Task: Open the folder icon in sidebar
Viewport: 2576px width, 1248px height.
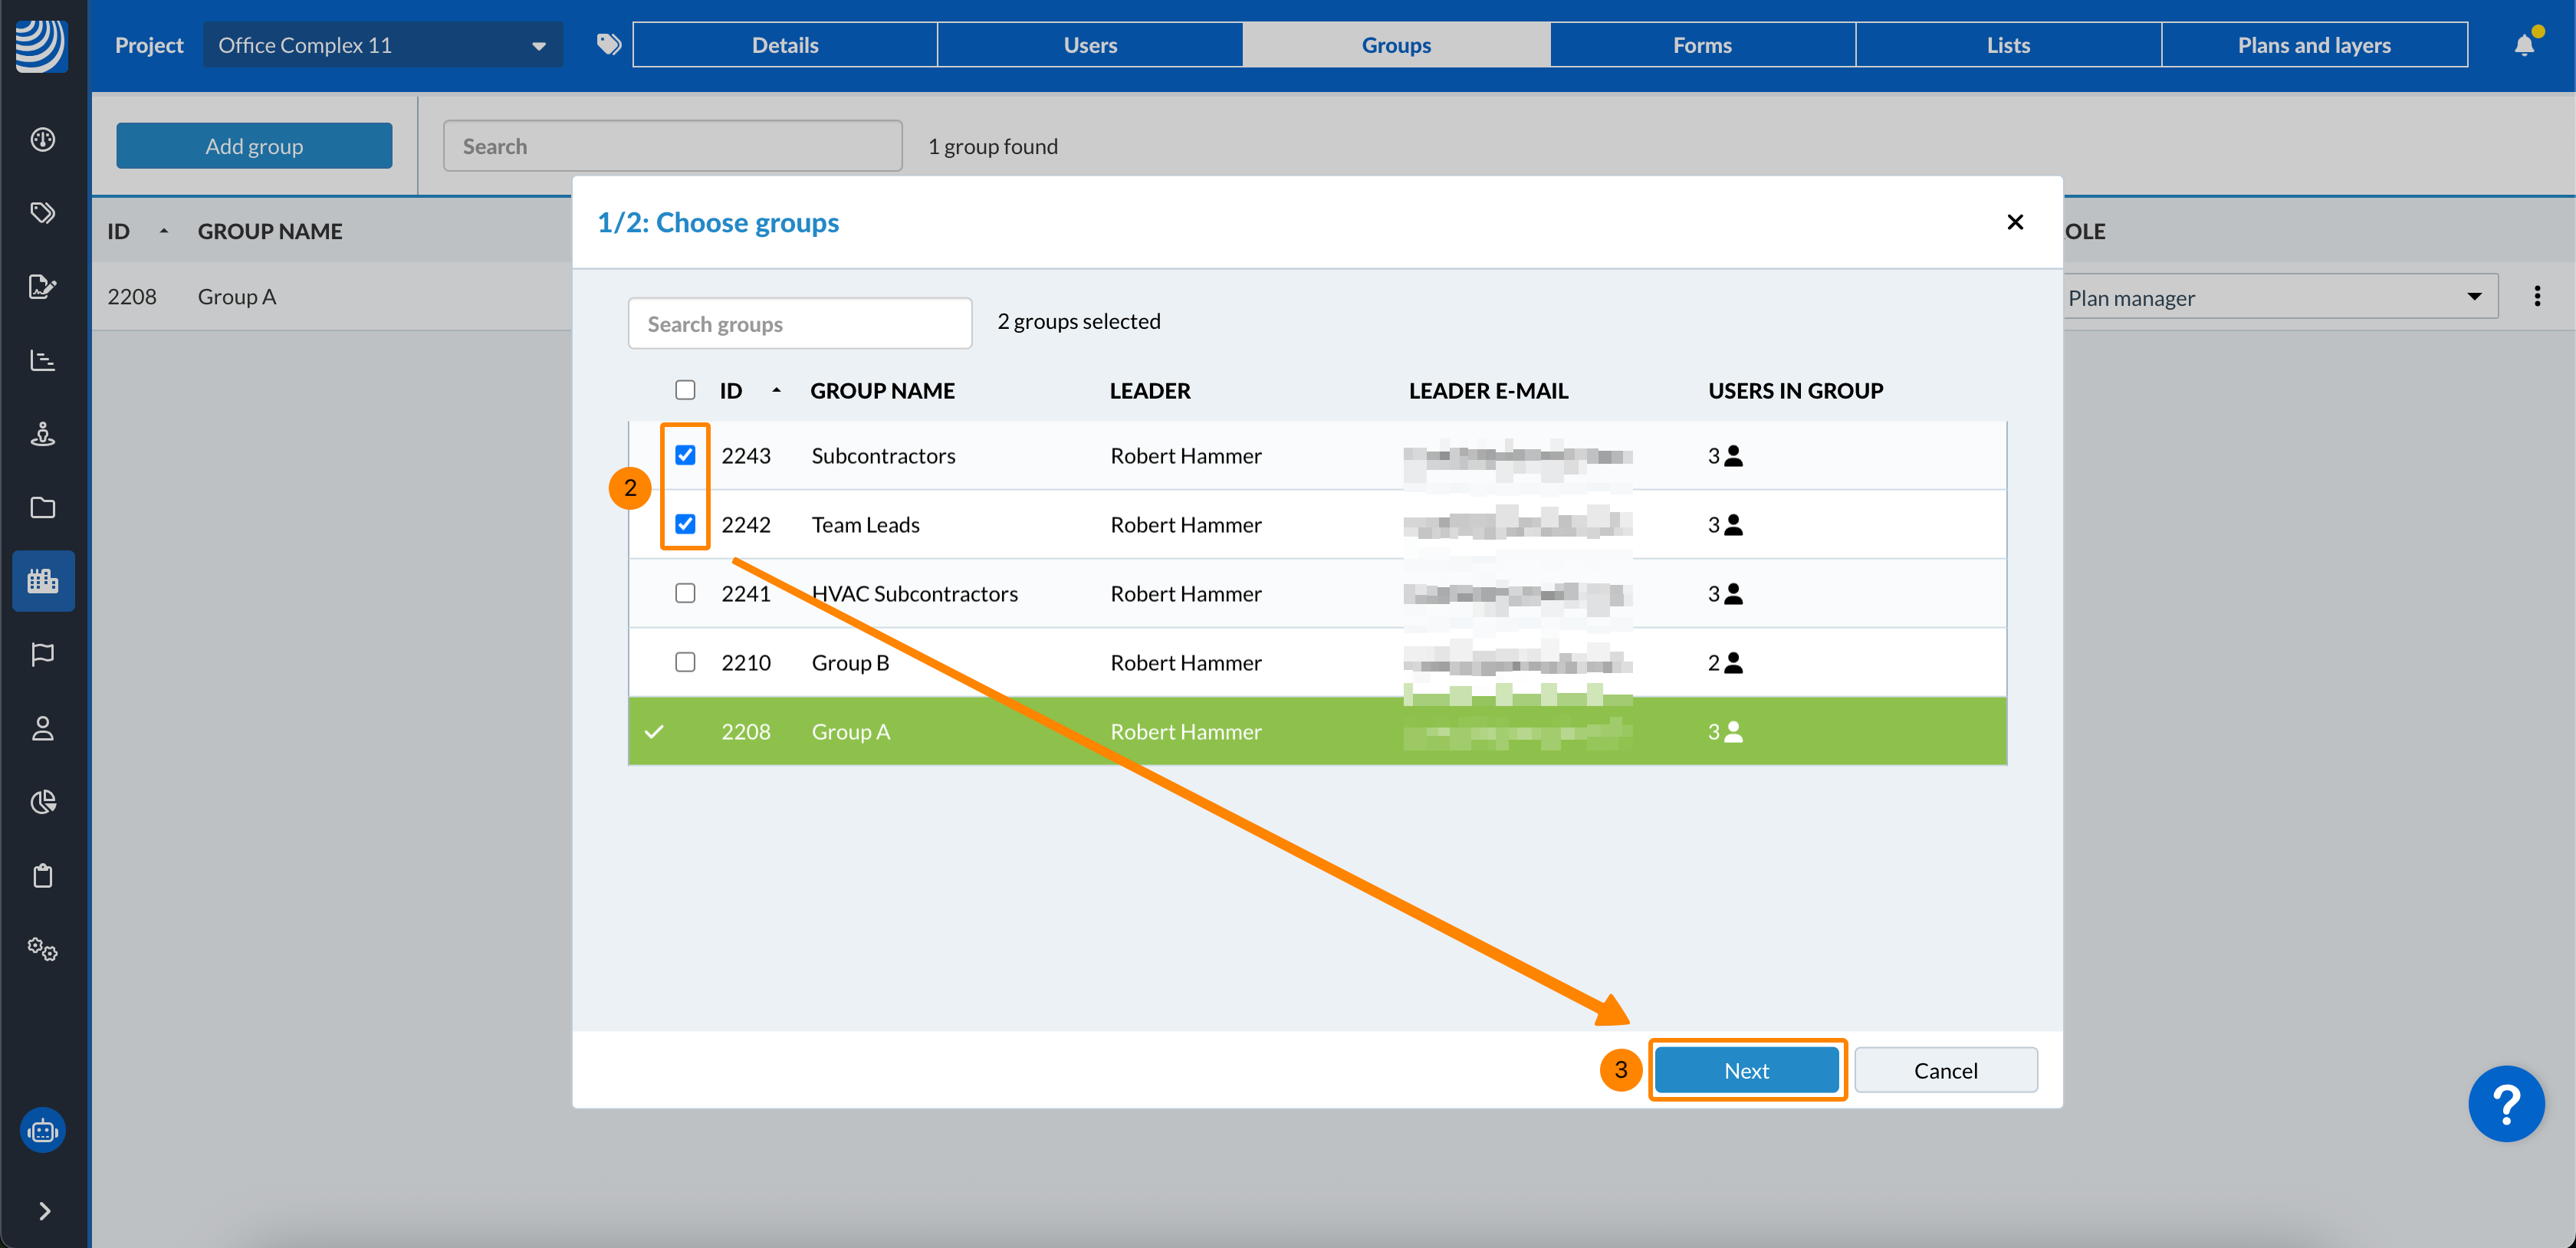Action: point(43,507)
